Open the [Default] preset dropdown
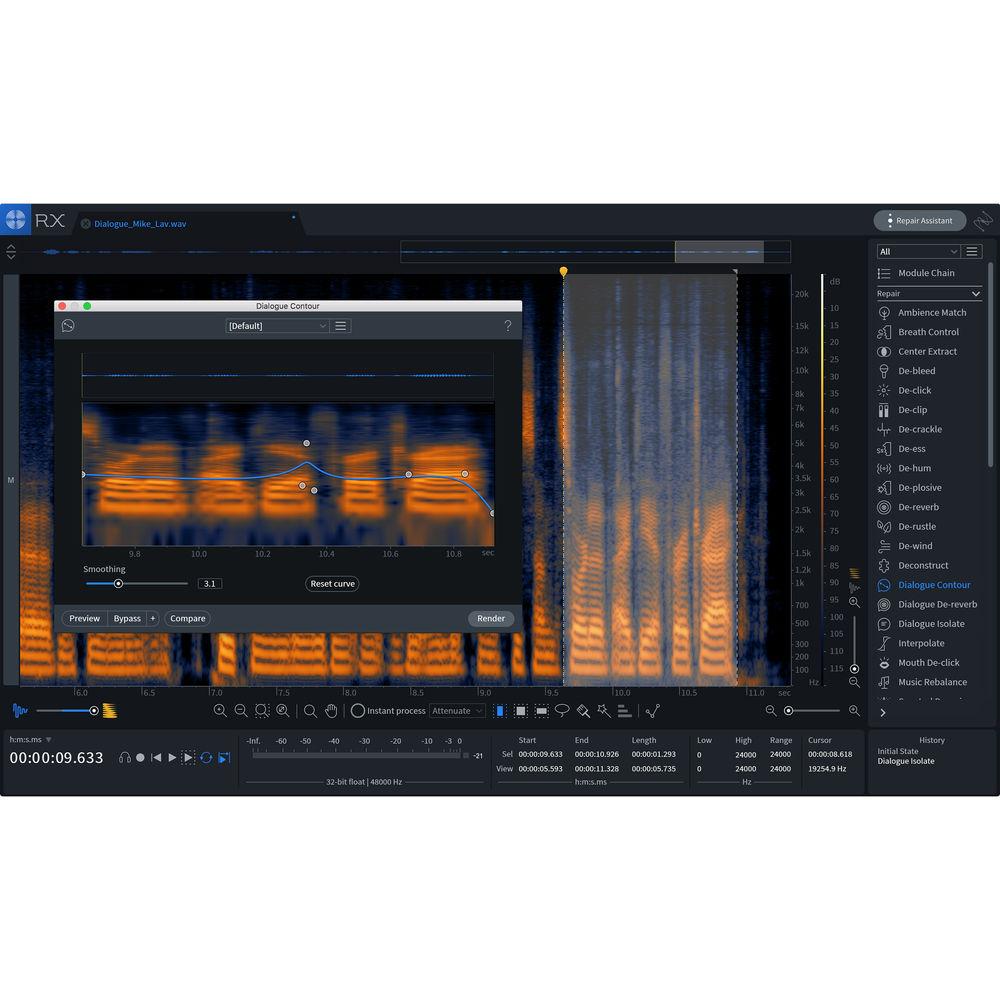1000x1000 pixels. coord(277,325)
